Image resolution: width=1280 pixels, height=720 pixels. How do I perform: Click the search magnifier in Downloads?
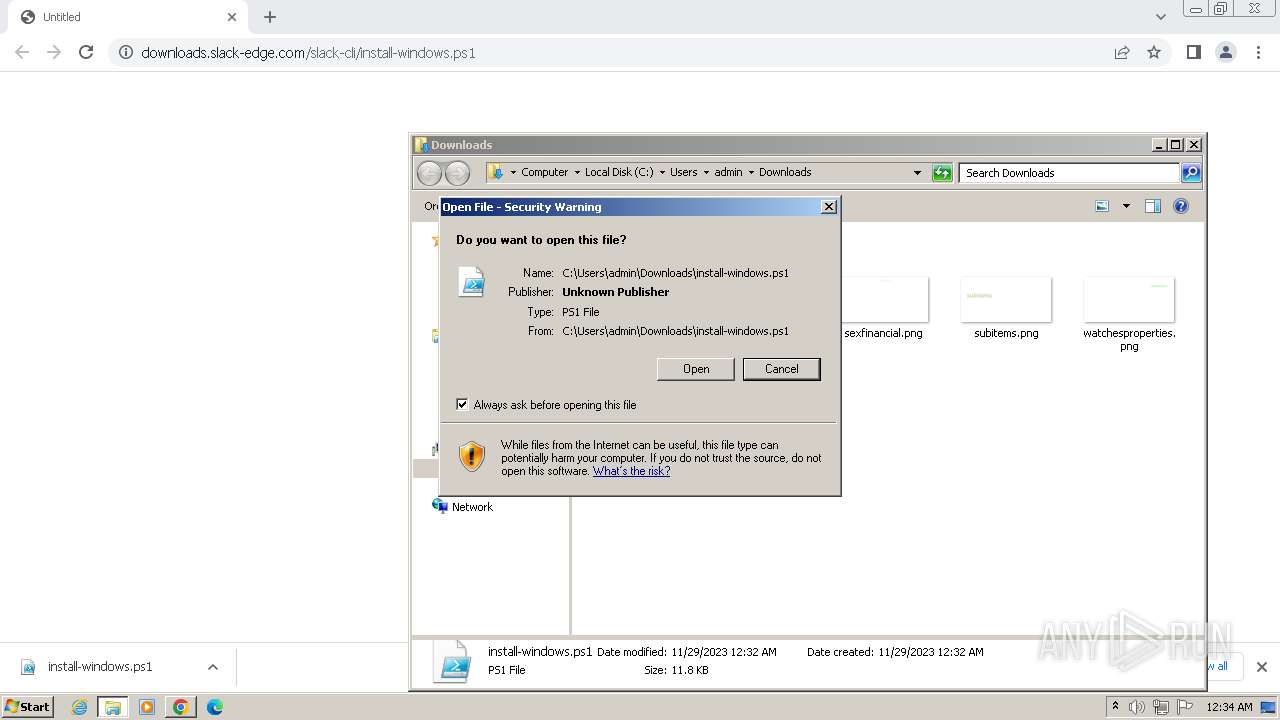[x=1191, y=173]
